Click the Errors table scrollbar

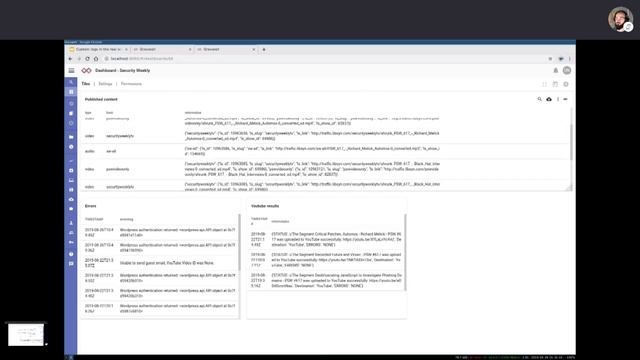point(239,242)
